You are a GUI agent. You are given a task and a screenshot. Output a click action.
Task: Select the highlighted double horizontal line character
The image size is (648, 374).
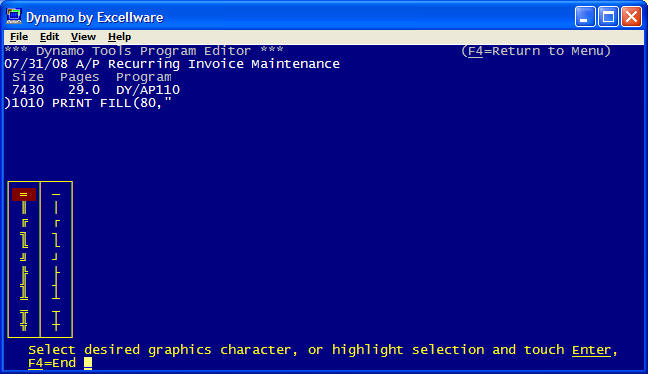(24, 194)
